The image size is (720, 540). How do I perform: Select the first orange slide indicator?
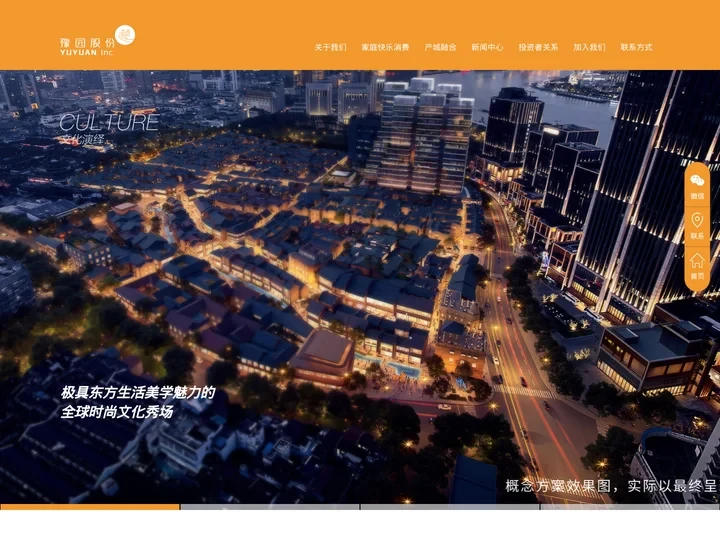tap(90, 507)
